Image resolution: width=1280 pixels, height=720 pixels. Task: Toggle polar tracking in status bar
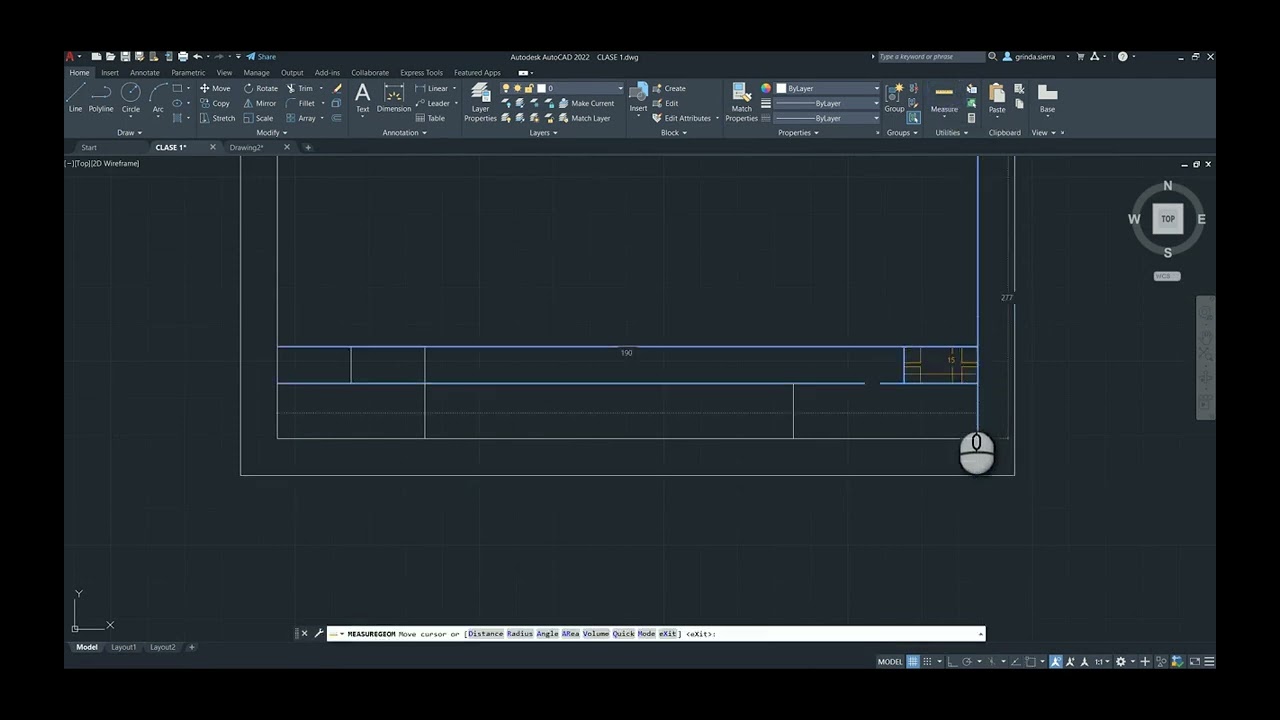click(967, 661)
